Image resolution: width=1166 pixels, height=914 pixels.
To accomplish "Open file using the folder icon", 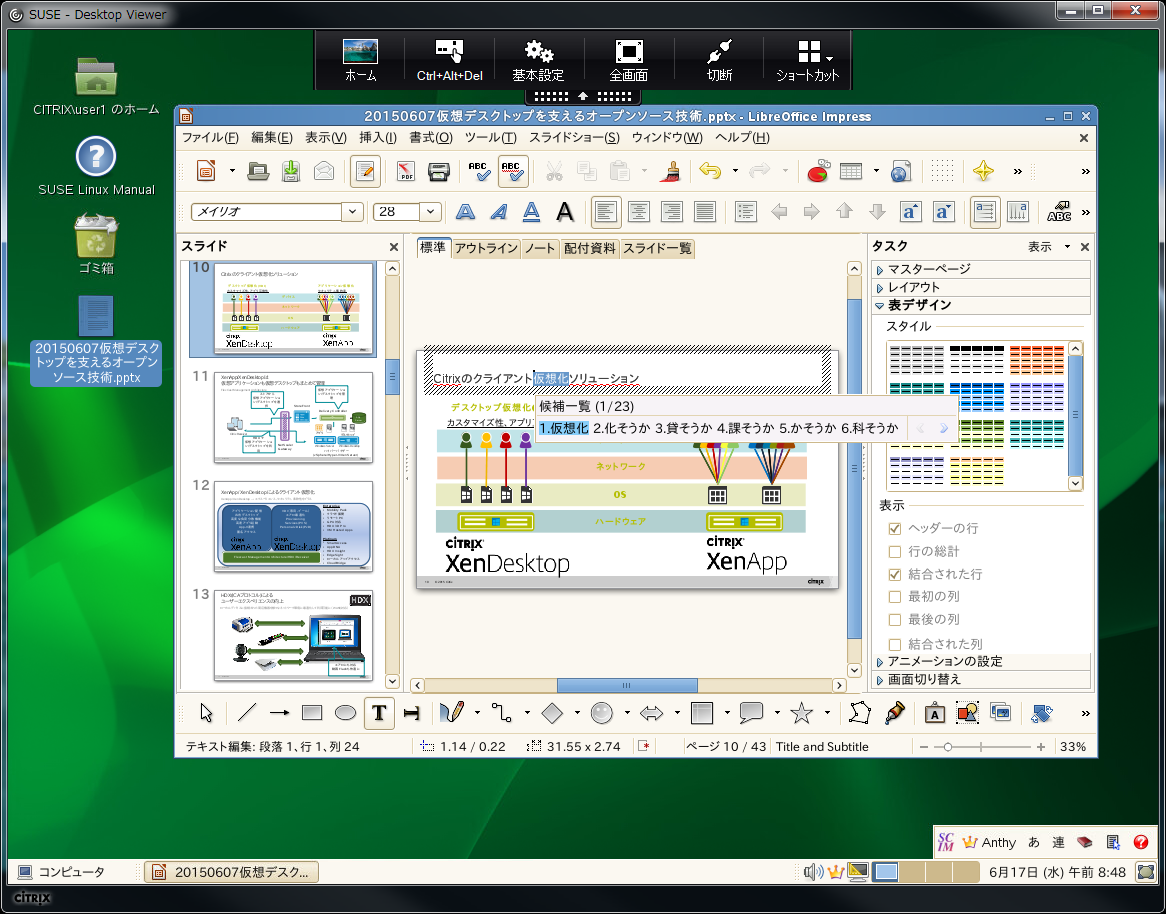I will [x=258, y=172].
